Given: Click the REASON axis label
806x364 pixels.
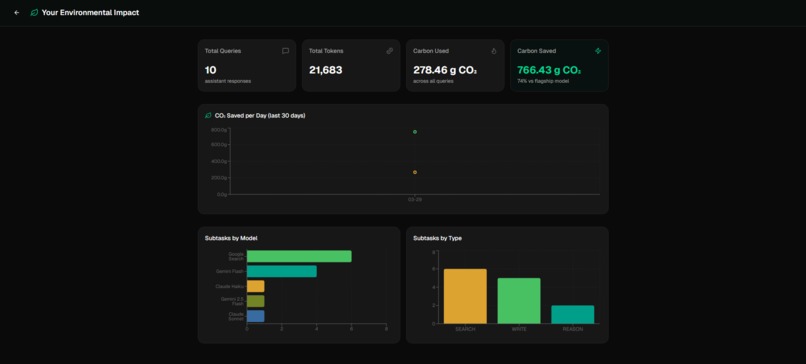Looking at the screenshot, I should 573,329.
